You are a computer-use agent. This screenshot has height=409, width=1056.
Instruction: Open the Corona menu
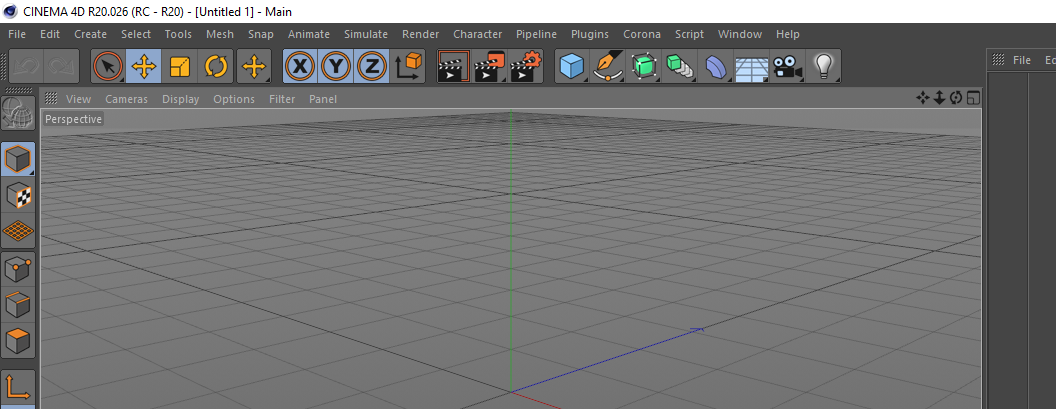(x=642, y=34)
